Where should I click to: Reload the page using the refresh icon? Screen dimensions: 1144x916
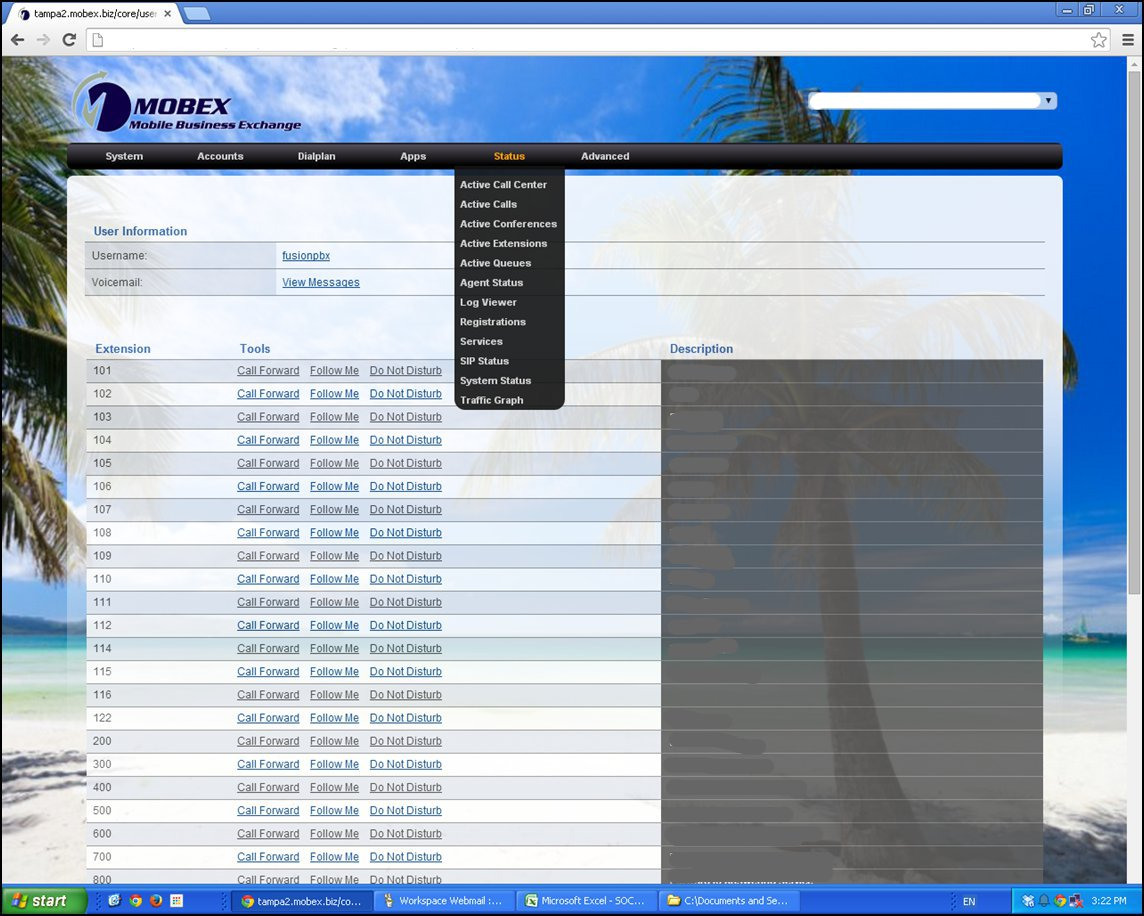pyautogui.click(x=68, y=40)
